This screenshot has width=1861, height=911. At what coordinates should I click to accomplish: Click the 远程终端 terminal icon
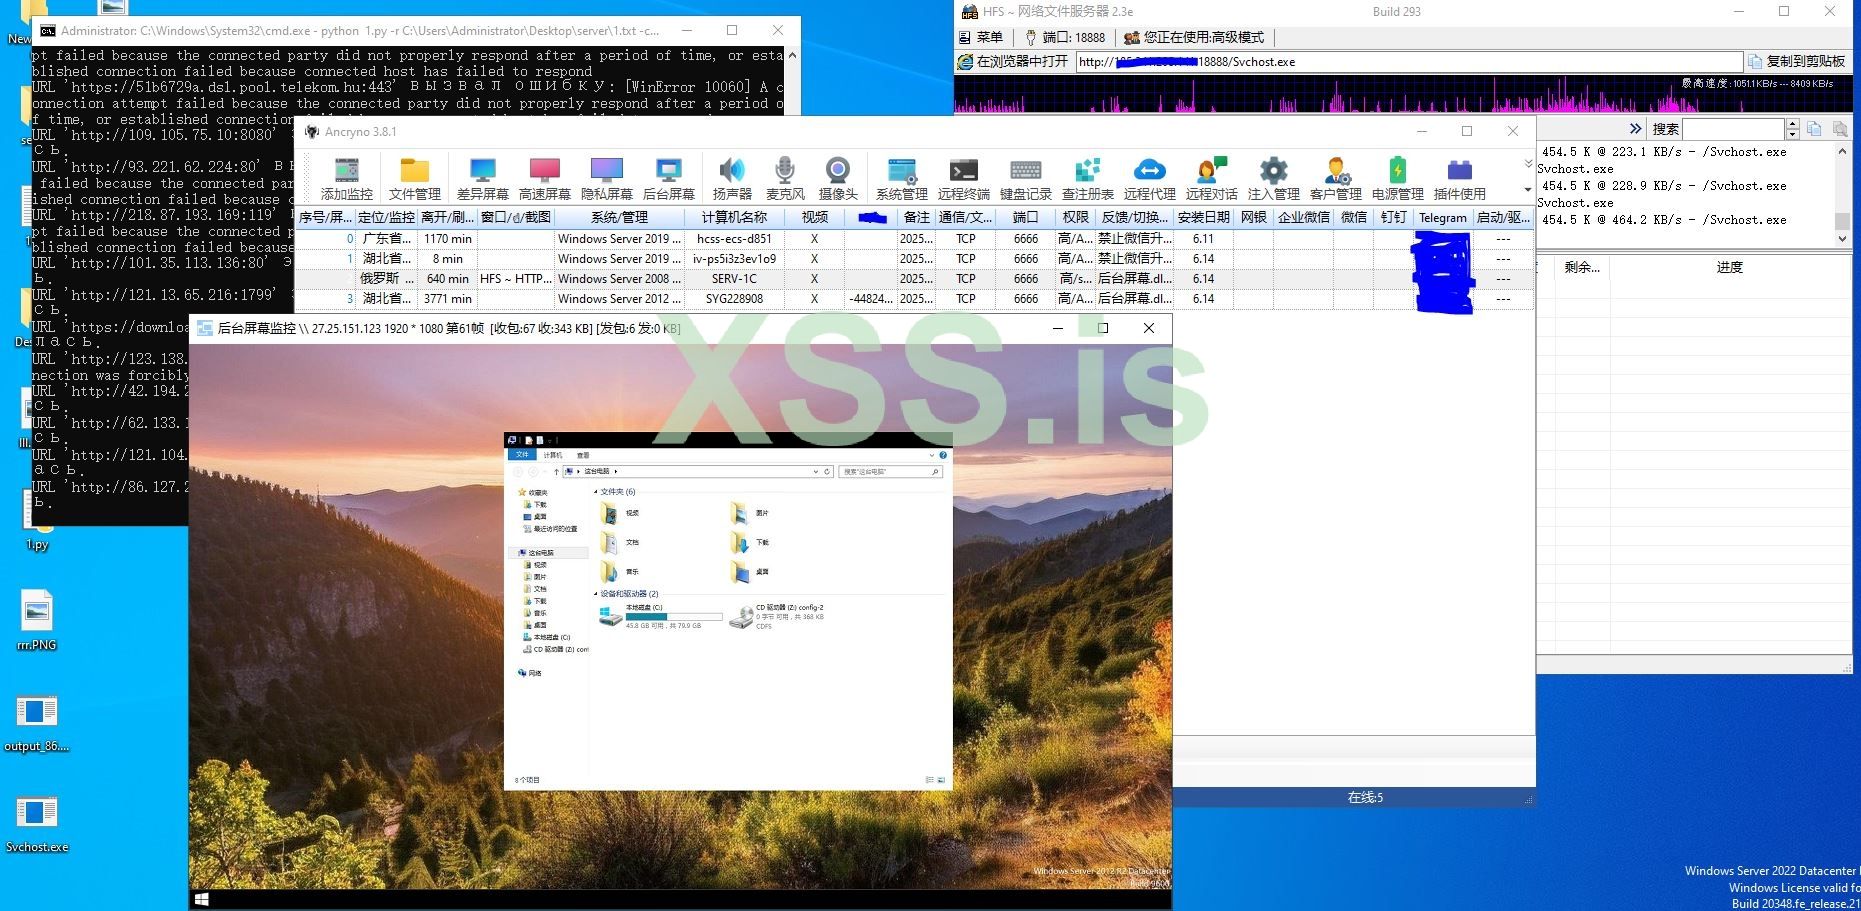(x=964, y=178)
